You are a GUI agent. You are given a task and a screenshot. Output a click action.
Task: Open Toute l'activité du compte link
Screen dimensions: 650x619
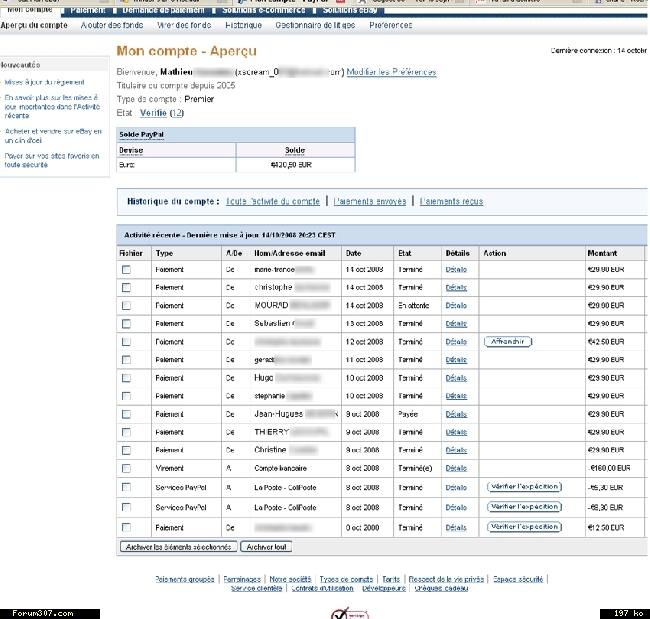pyautogui.click(x=273, y=201)
